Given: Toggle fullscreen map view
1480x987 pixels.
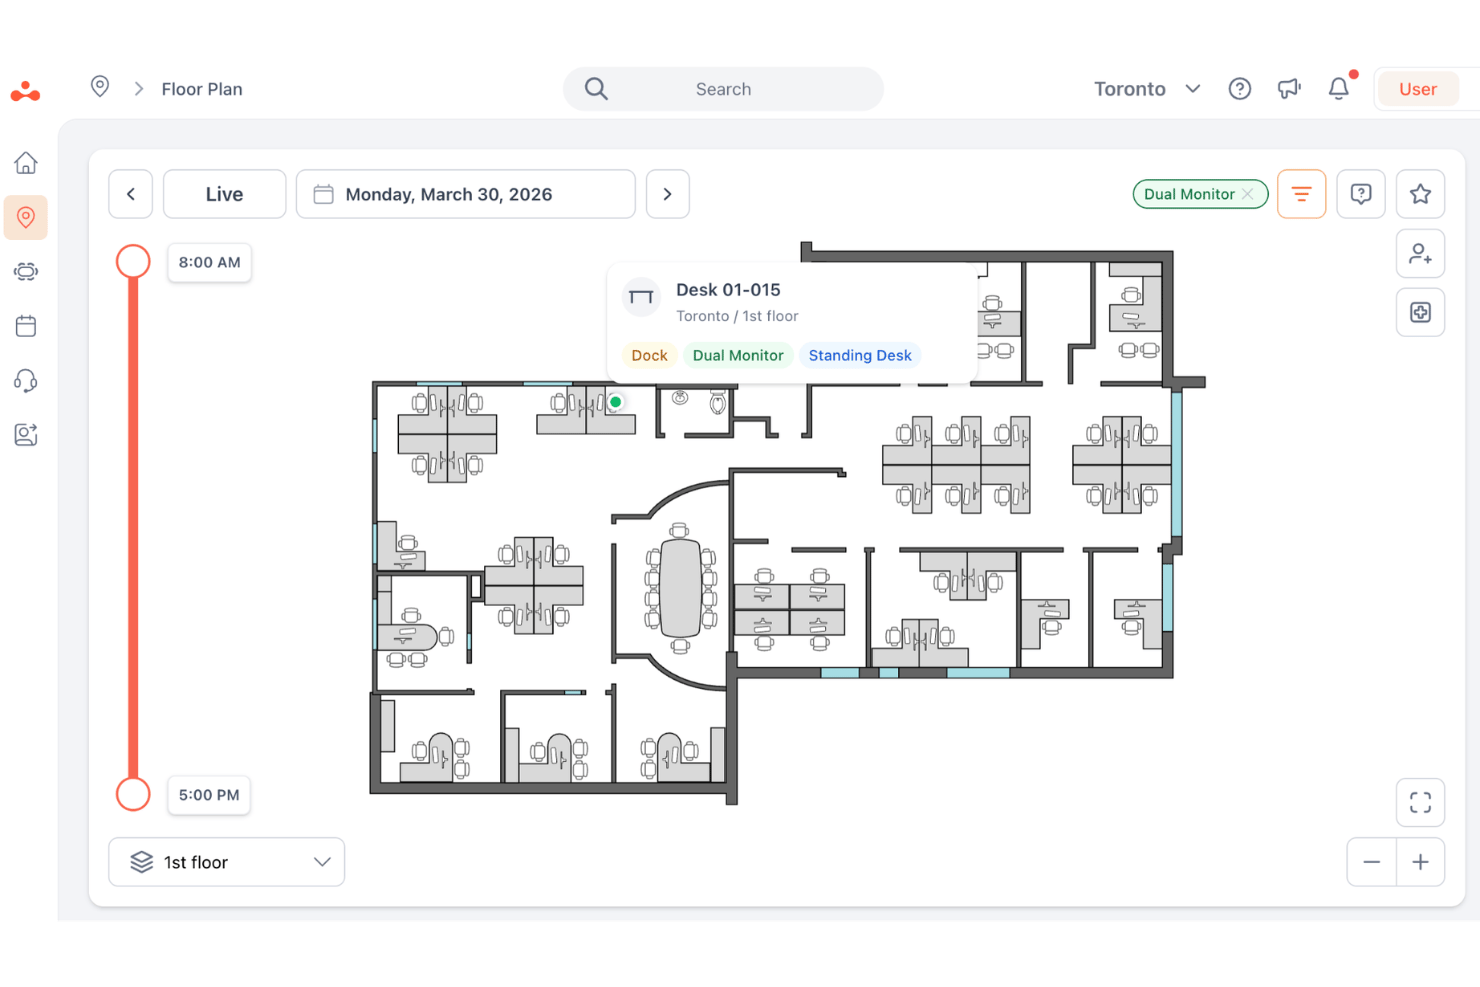Looking at the screenshot, I should pos(1420,802).
